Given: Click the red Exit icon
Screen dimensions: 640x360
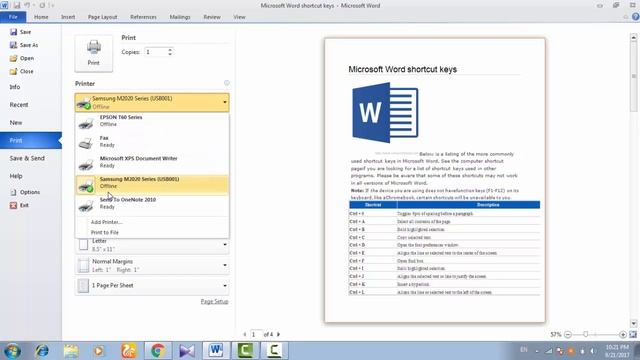Looking at the screenshot, I should point(13,205).
